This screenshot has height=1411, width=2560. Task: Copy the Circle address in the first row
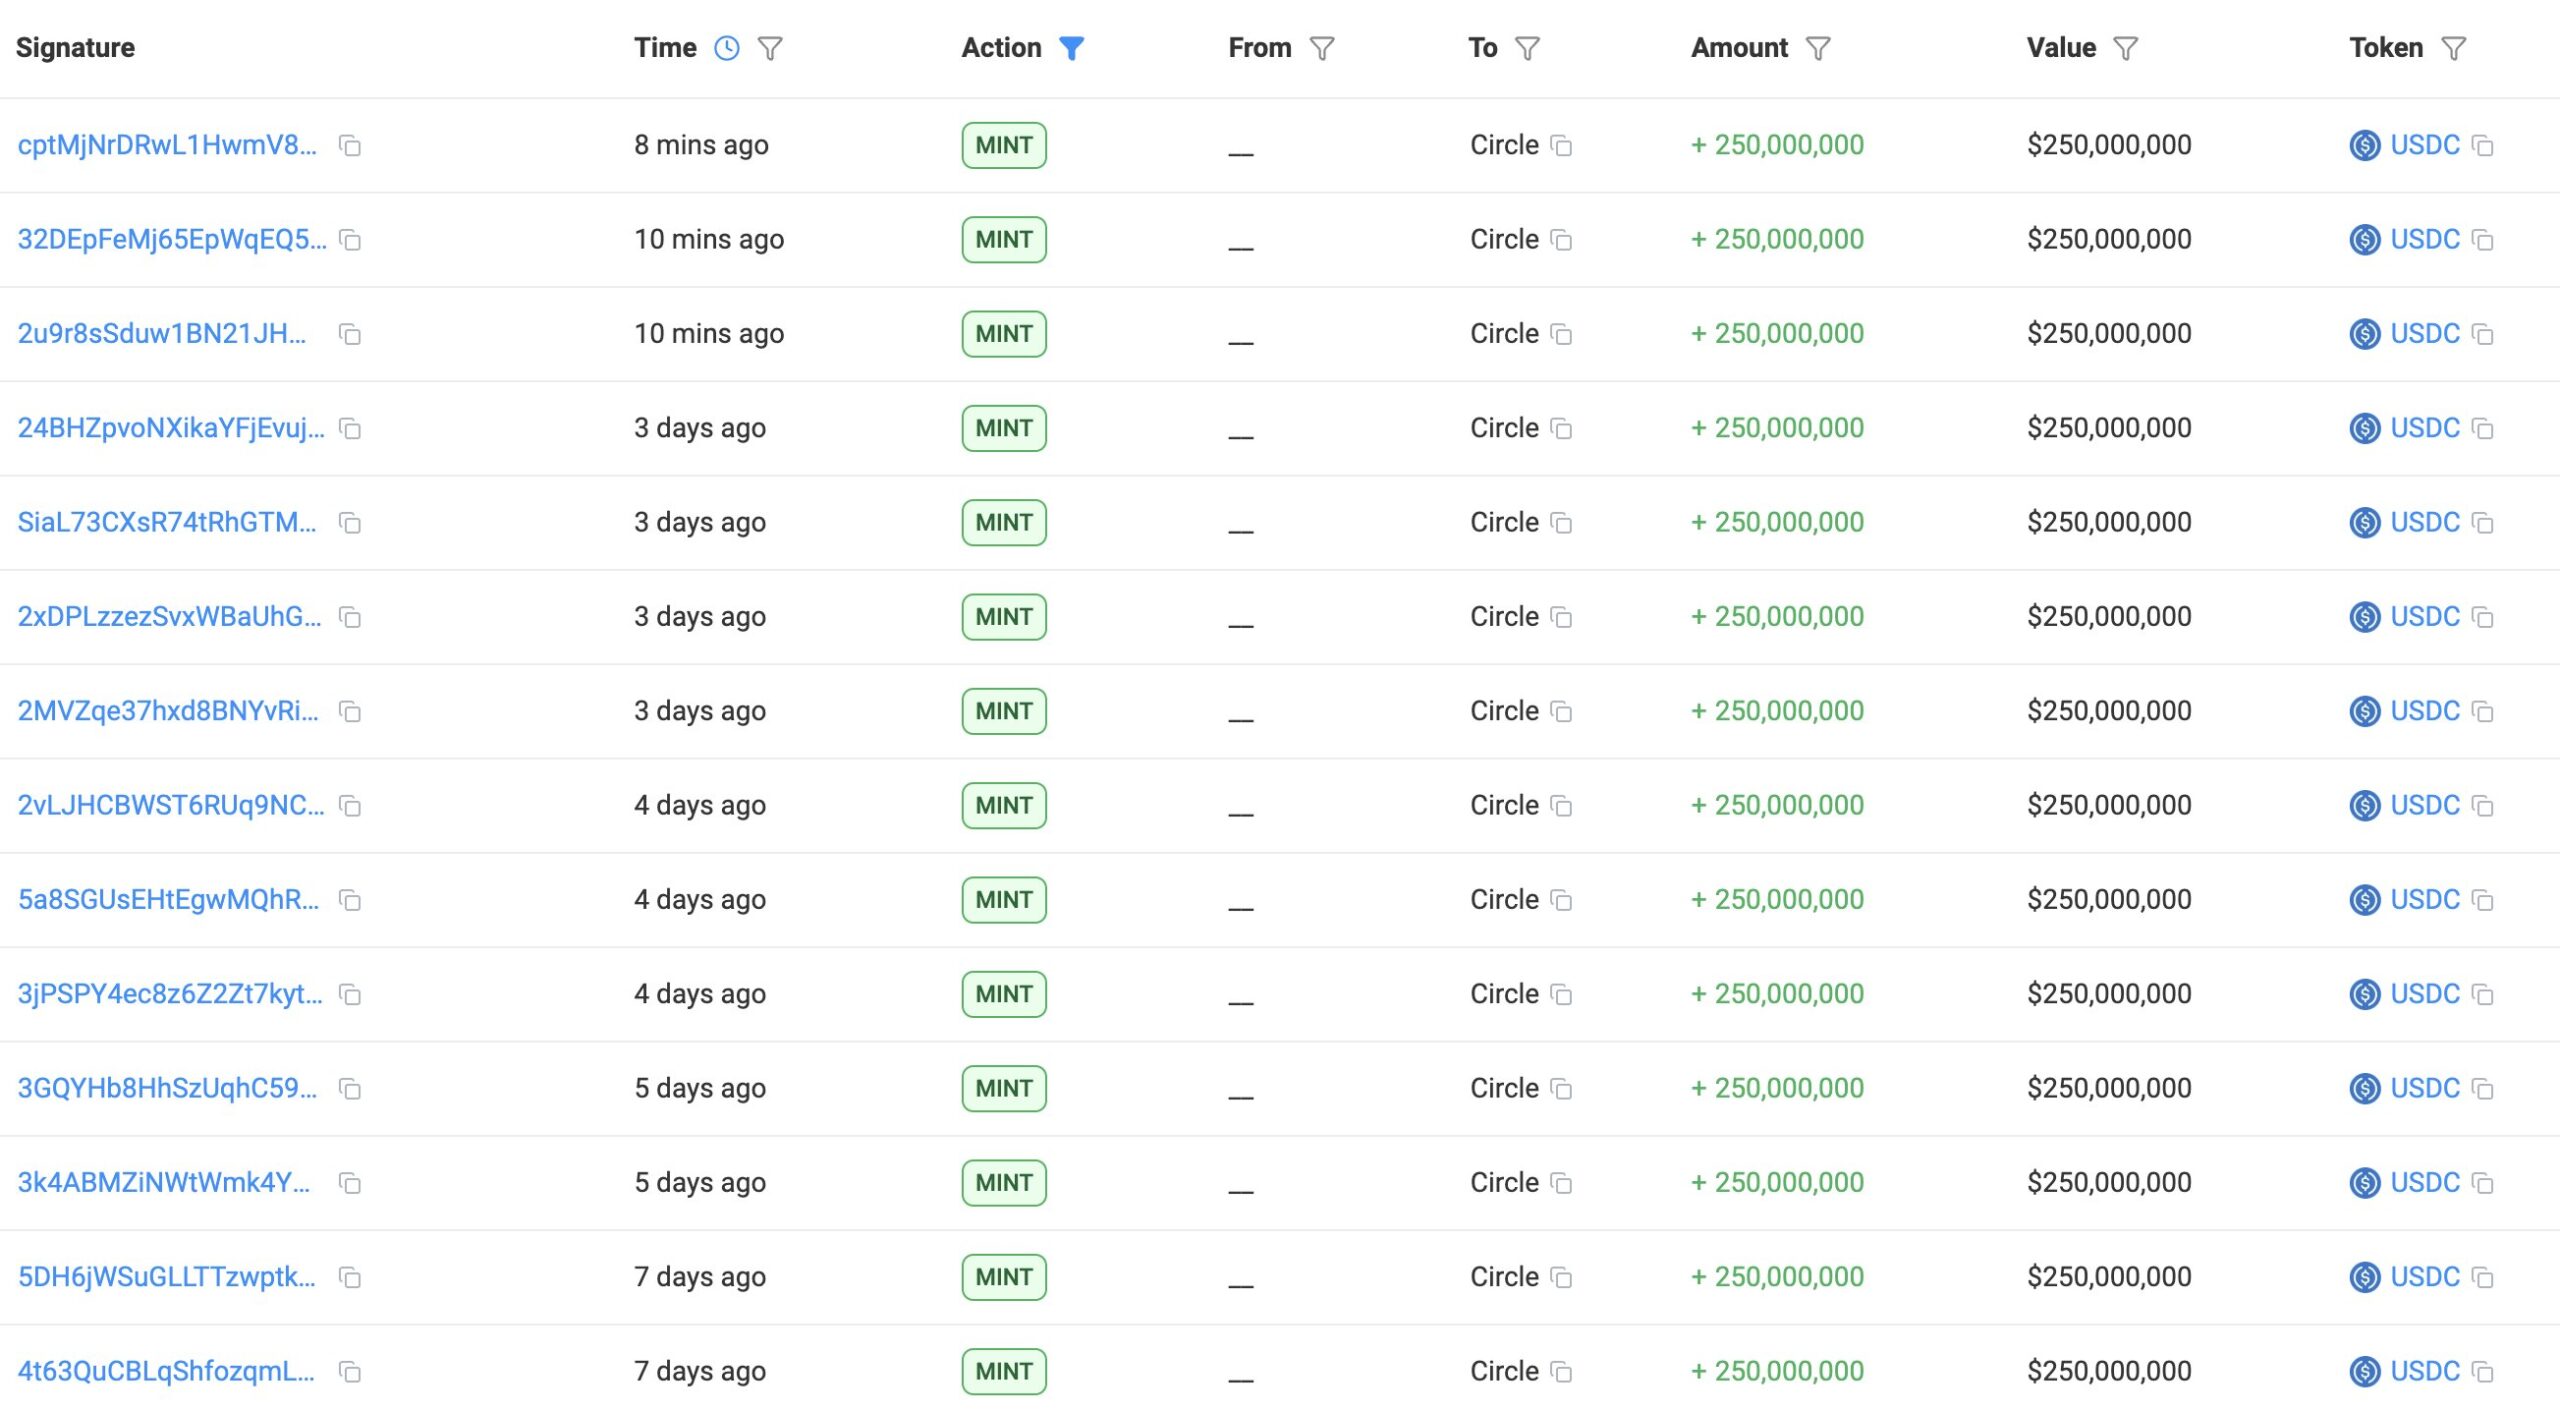[x=1561, y=146]
